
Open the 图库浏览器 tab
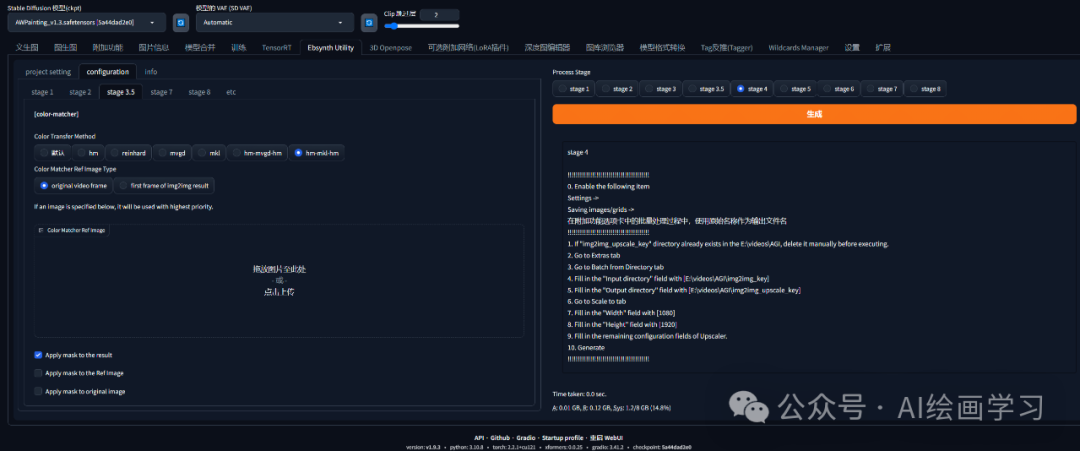[x=605, y=48]
